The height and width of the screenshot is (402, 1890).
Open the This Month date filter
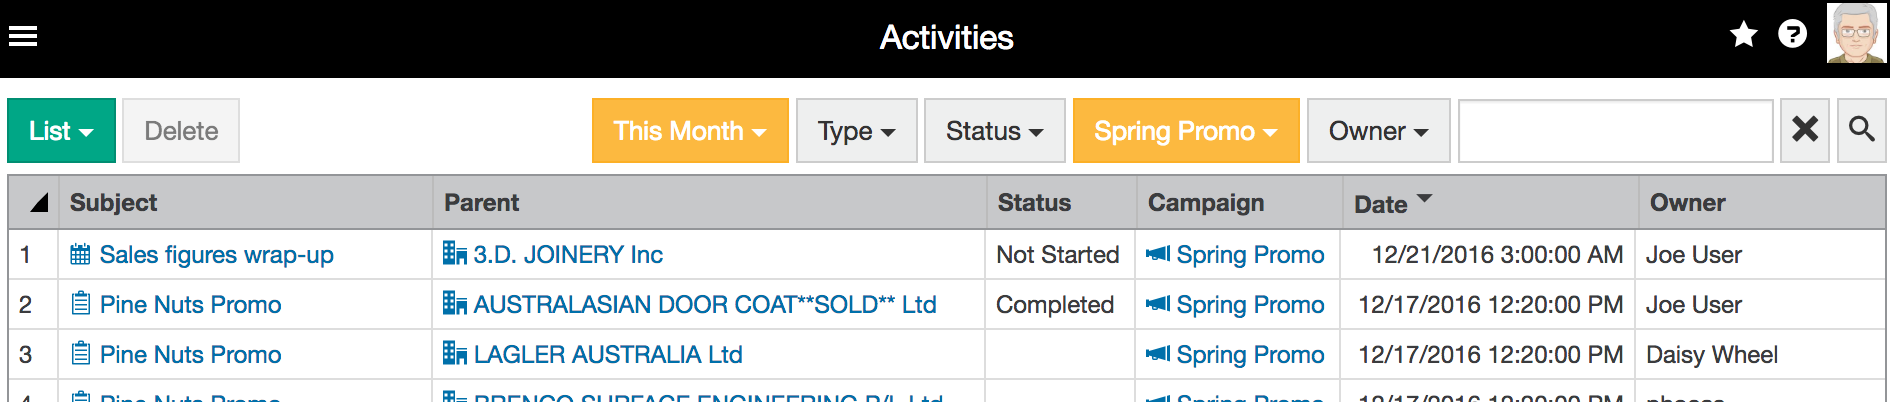[690, 130]
